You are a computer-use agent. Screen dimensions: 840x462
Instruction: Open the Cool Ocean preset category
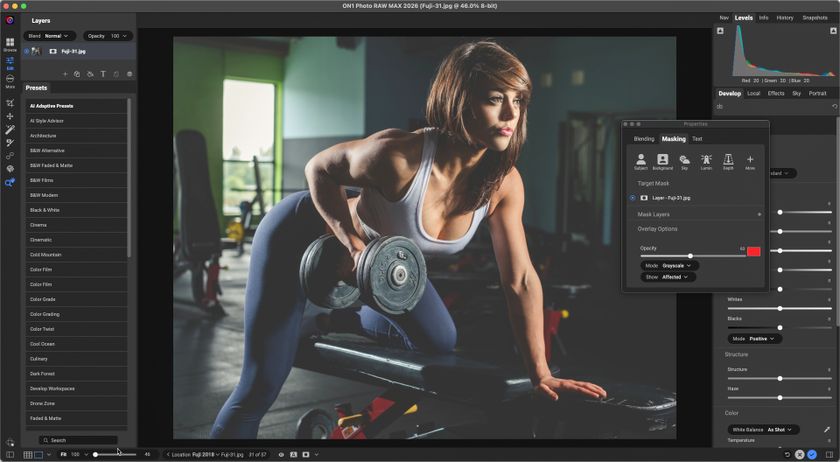point(77,344)
